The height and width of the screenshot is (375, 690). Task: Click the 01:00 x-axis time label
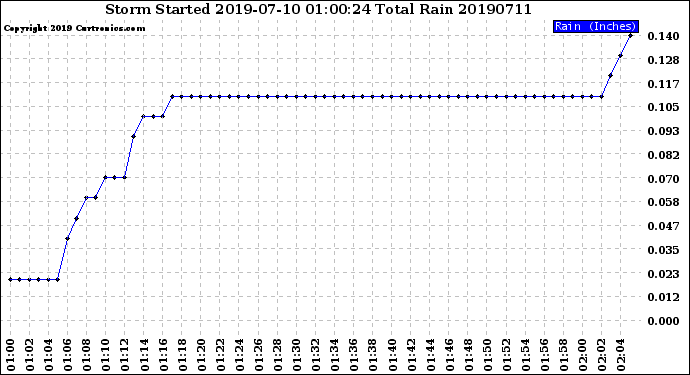(10, 355)
